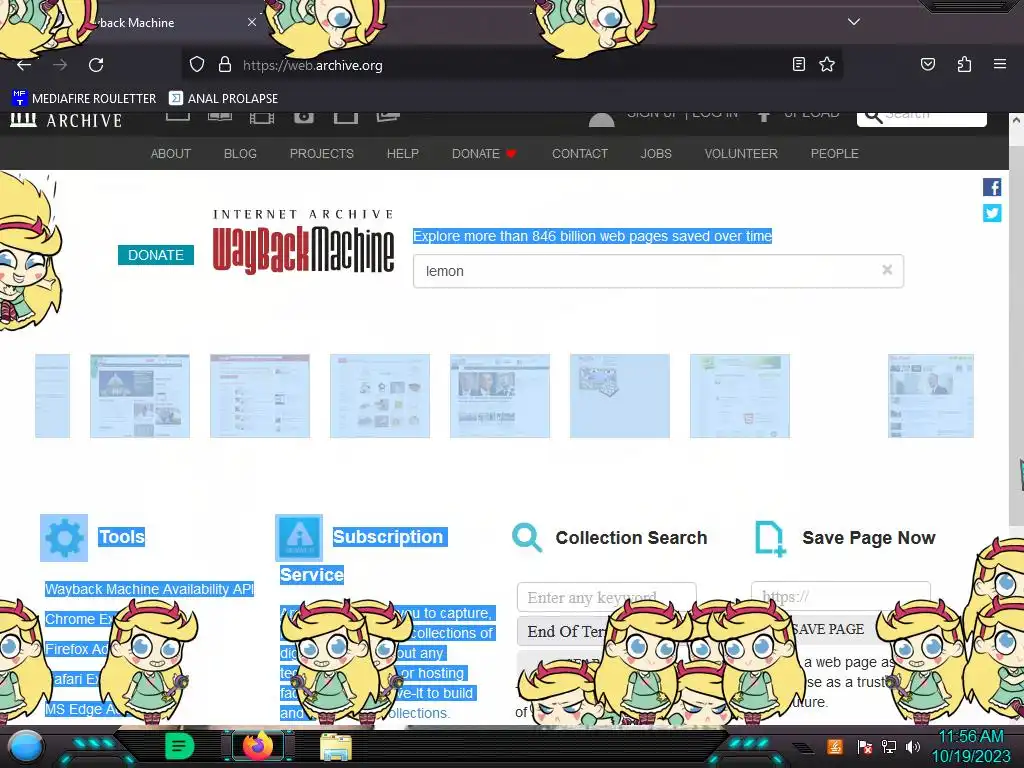Open the VOLUNTEER menu item

pos(741,153)
